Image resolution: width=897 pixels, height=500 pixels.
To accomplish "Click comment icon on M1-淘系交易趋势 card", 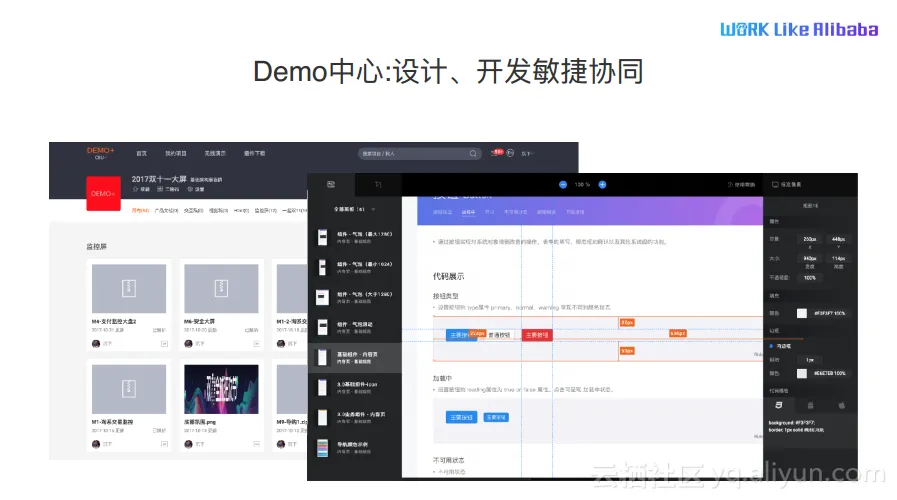I will coord(164,444).
